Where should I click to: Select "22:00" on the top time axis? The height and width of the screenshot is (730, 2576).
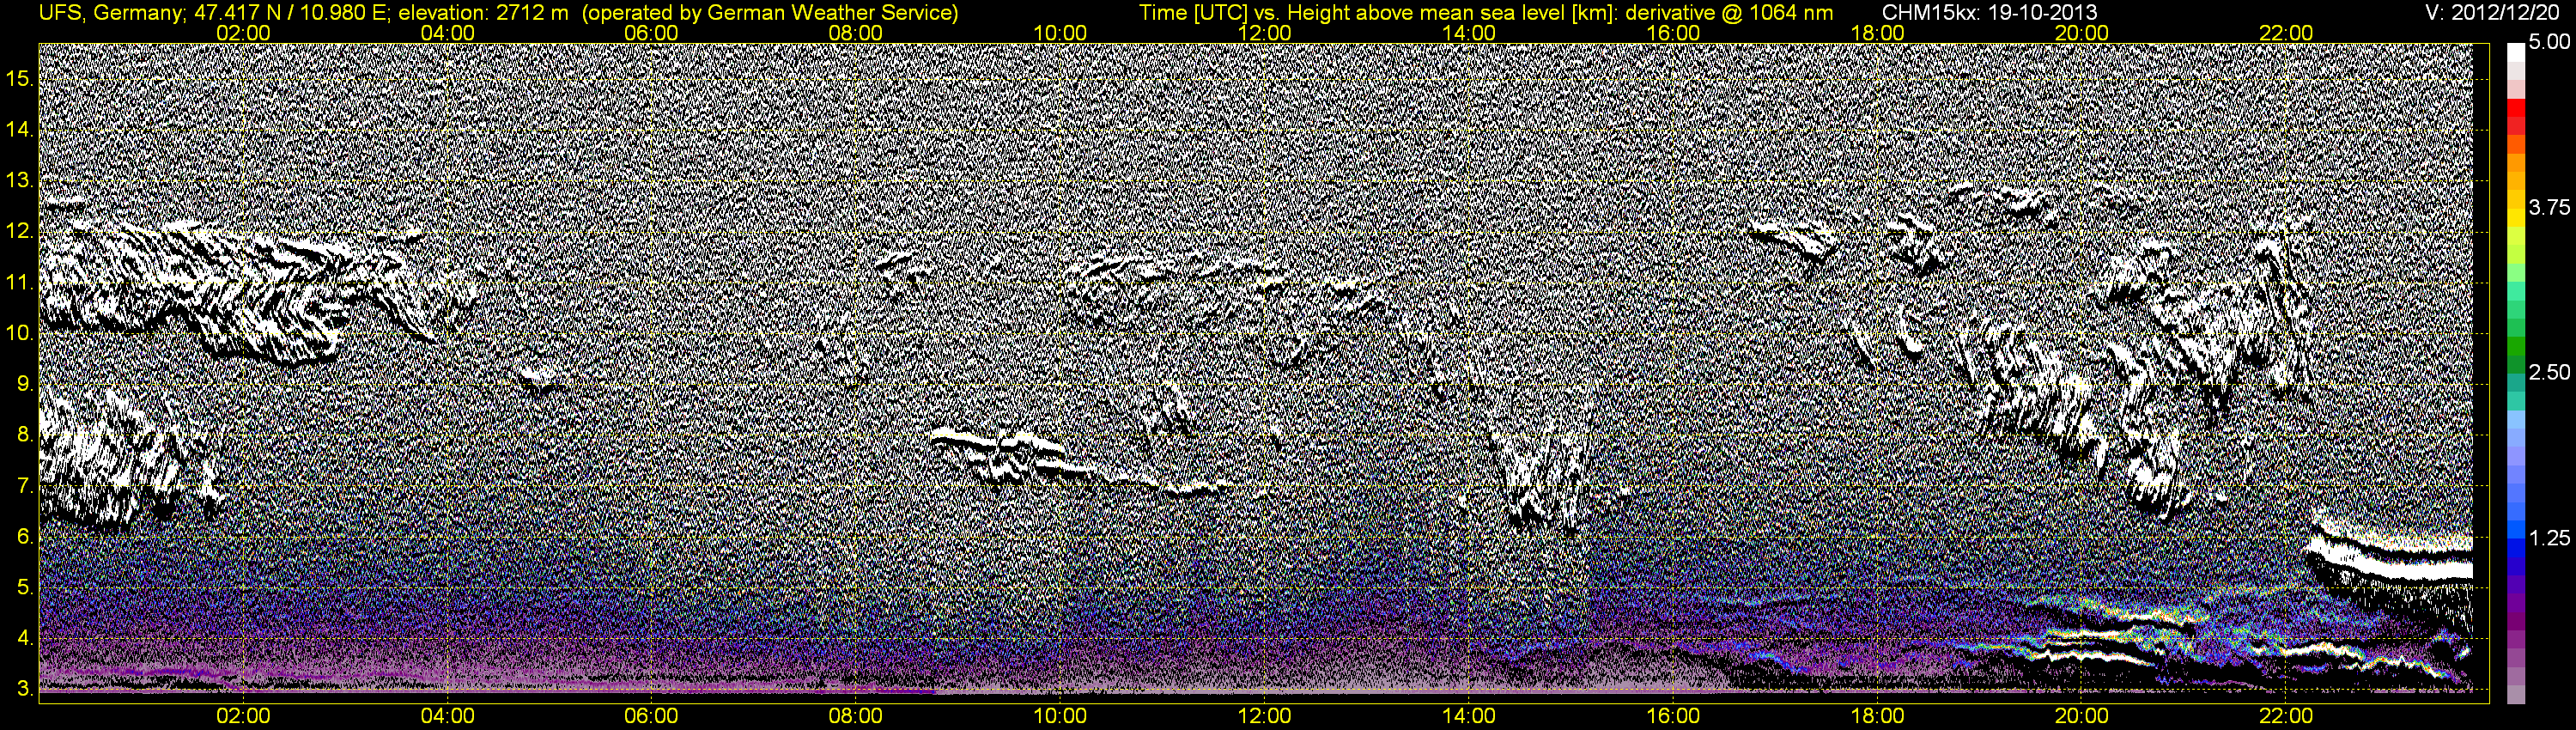pyautogui.click(x=2286, y=33)
